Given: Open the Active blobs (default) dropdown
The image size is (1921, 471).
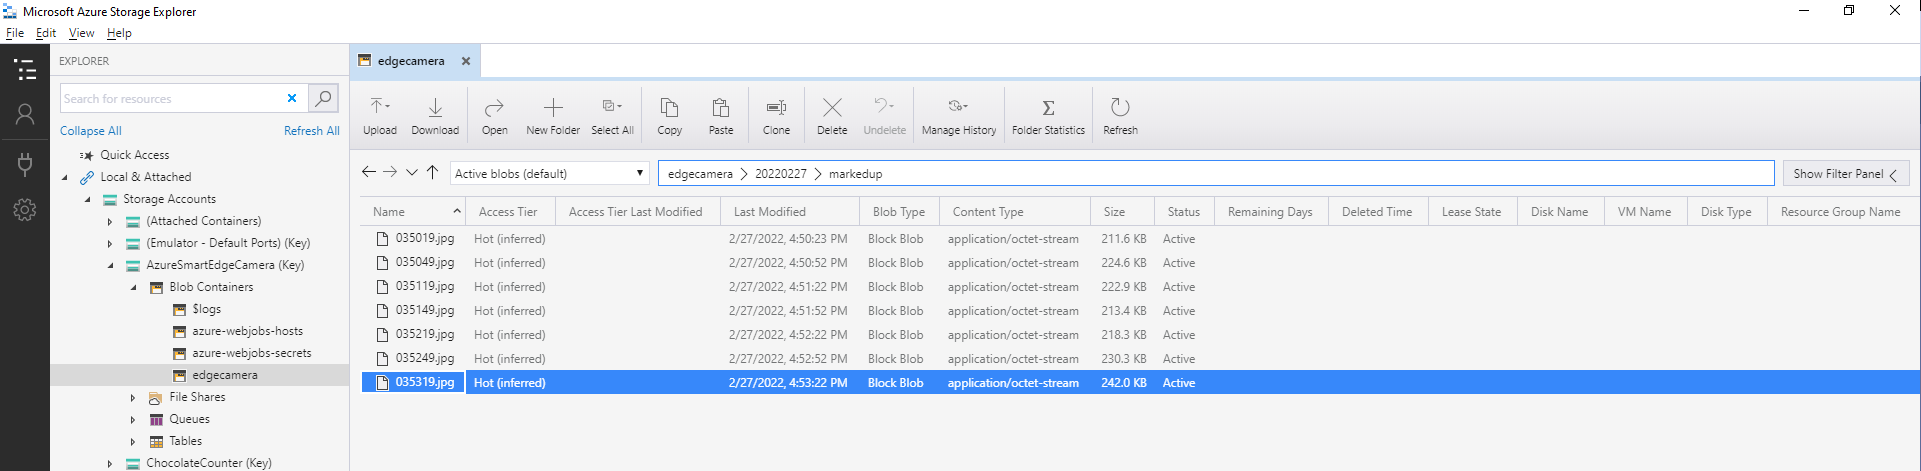Looking at the screenshot, I should point(549,174).
